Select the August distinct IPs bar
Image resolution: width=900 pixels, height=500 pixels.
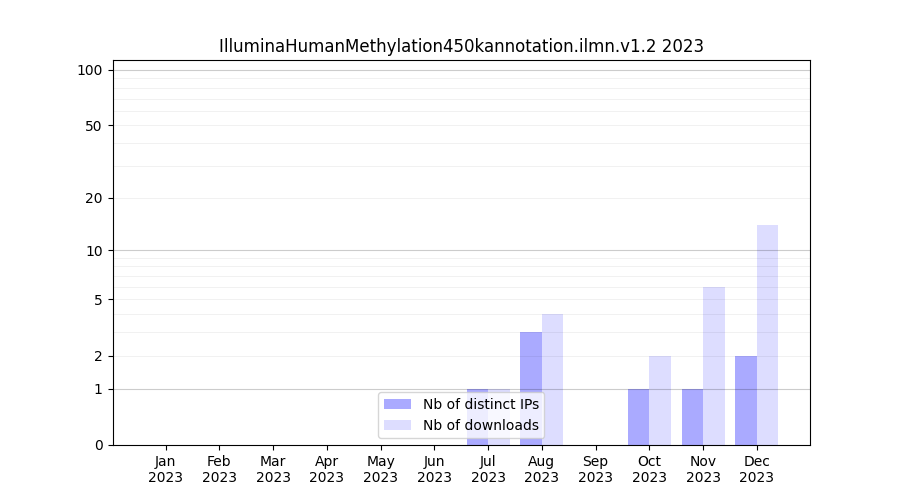(531, 388)
